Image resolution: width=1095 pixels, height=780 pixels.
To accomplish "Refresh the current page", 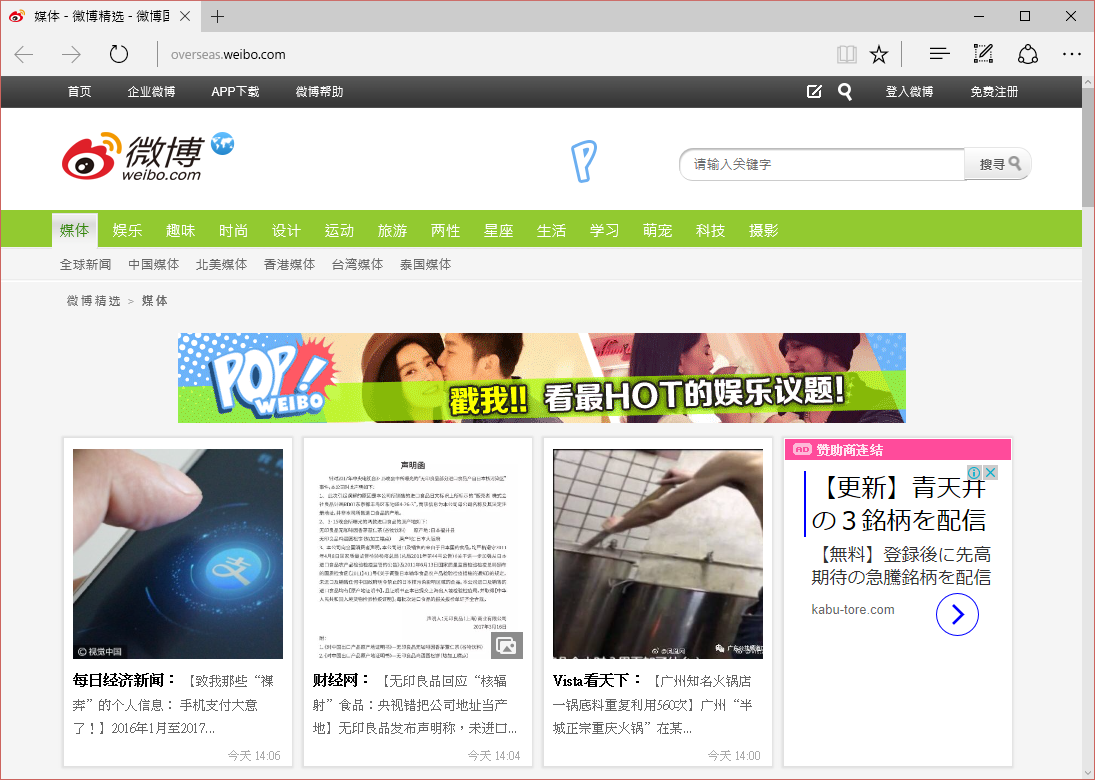I will [119, 54].
